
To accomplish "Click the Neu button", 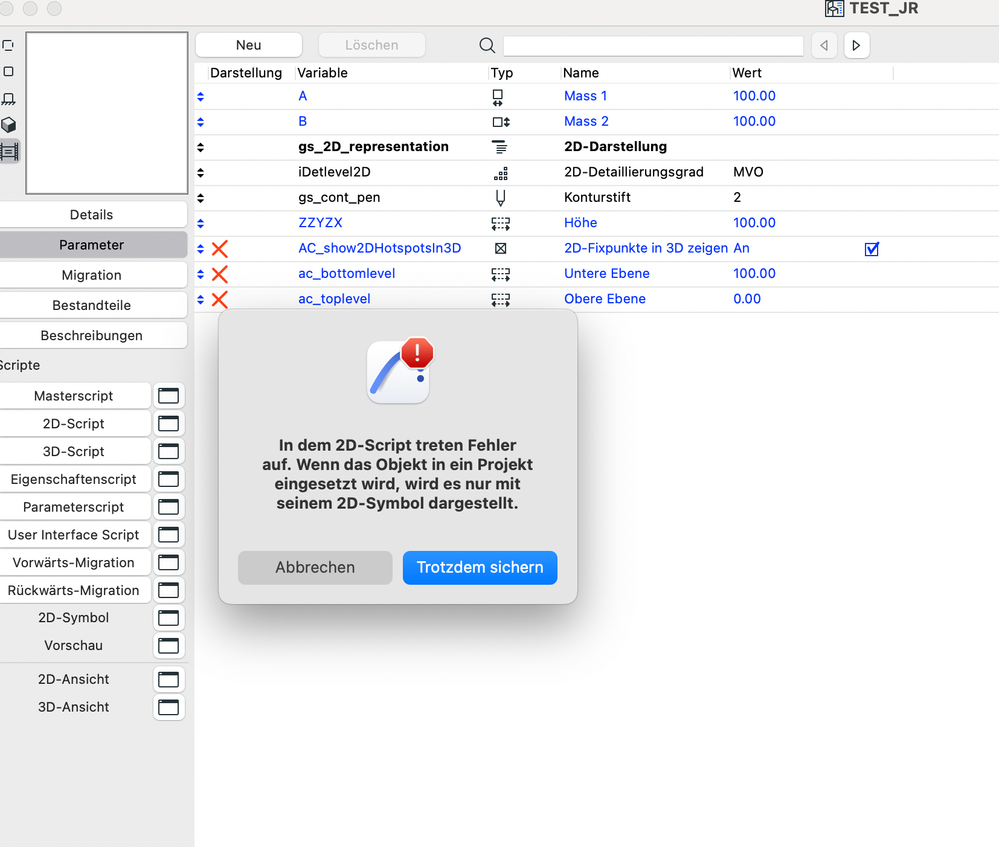I will [x=248, y=45].
